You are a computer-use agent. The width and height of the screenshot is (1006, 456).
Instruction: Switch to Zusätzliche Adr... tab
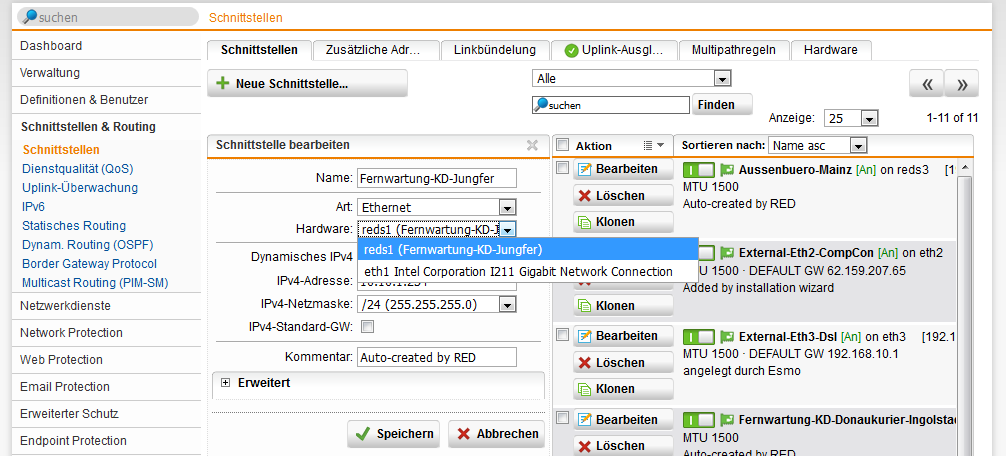click(376, 50)
